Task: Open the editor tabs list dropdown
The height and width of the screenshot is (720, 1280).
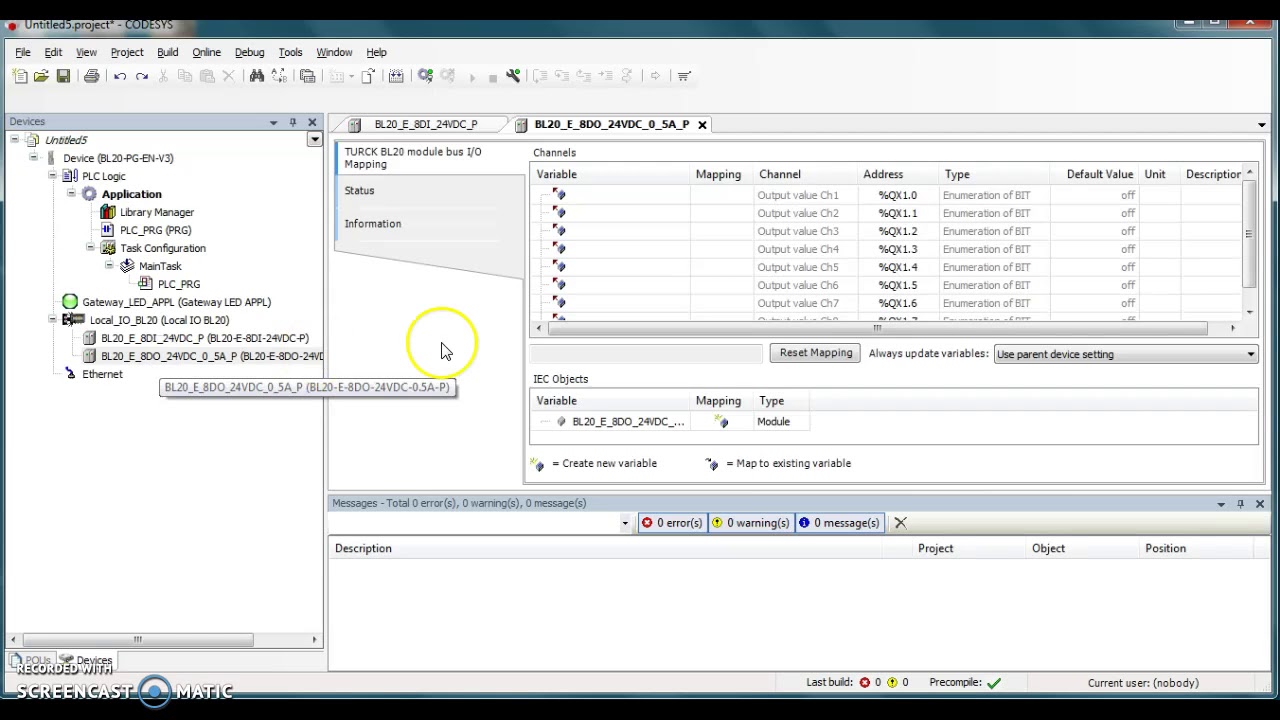Action: [1262, 125]
